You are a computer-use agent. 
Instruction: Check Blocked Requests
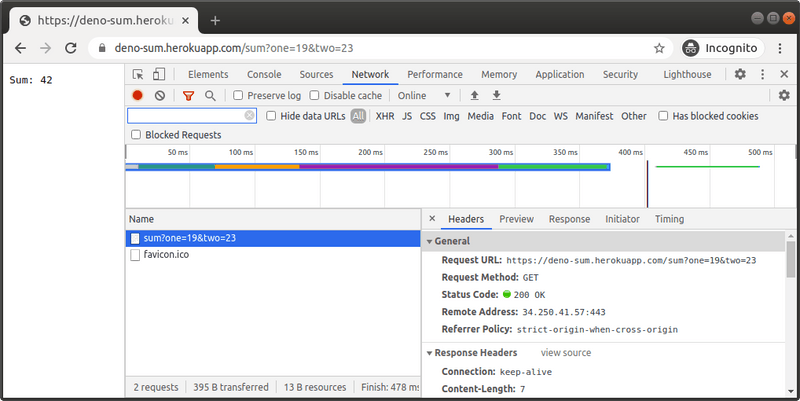(x=136, y=135)
